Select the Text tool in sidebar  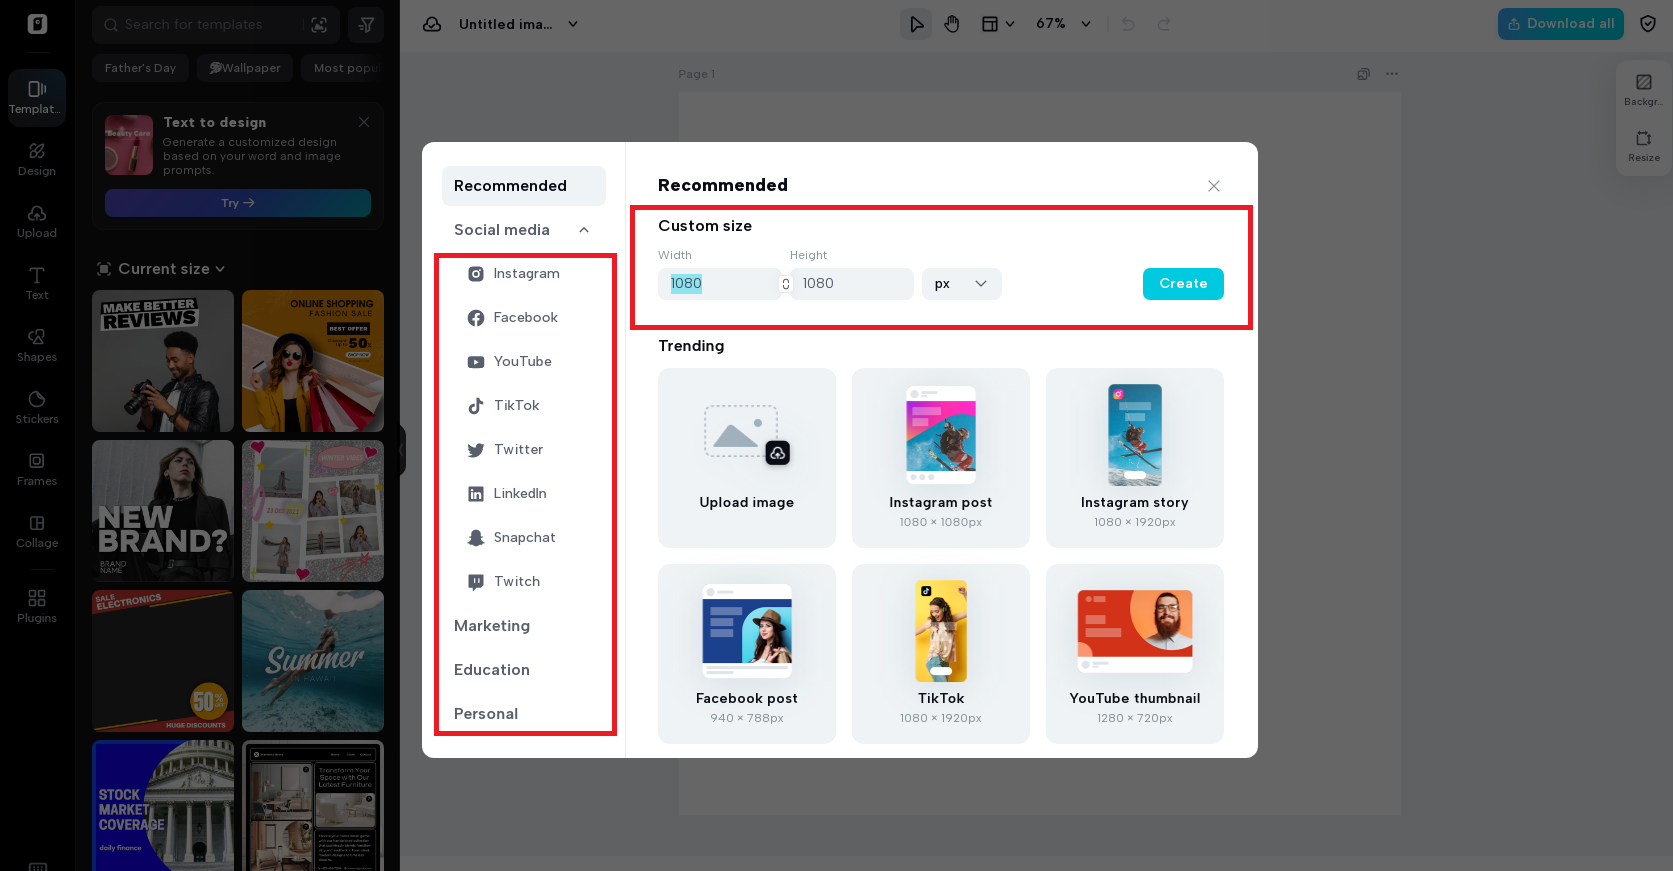pos(37,284)
